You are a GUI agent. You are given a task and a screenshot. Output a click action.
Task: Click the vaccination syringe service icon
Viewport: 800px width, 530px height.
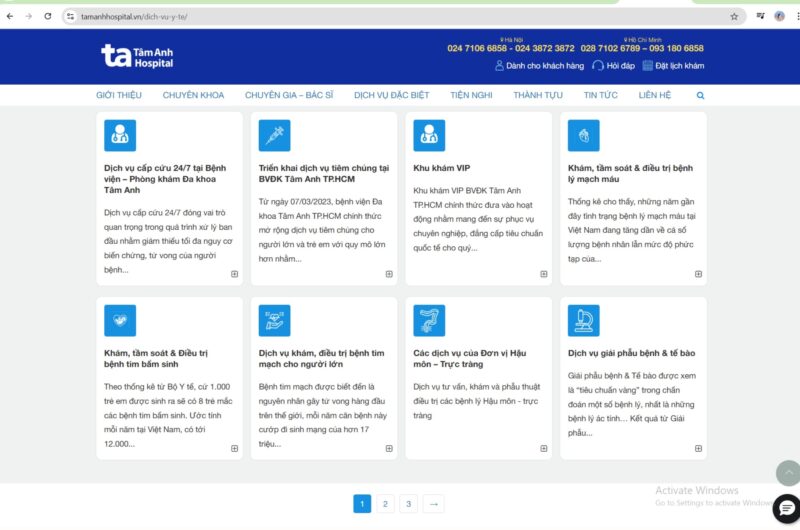pos(274,135)
